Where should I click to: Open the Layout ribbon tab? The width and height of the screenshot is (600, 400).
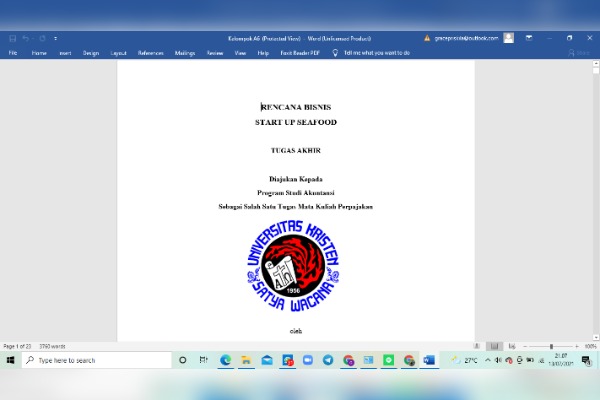coord(118,53)
